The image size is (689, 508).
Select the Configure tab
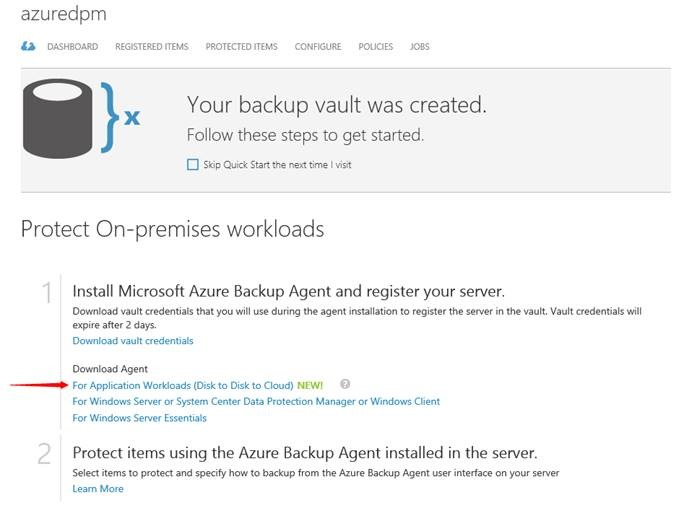point(317,47)
